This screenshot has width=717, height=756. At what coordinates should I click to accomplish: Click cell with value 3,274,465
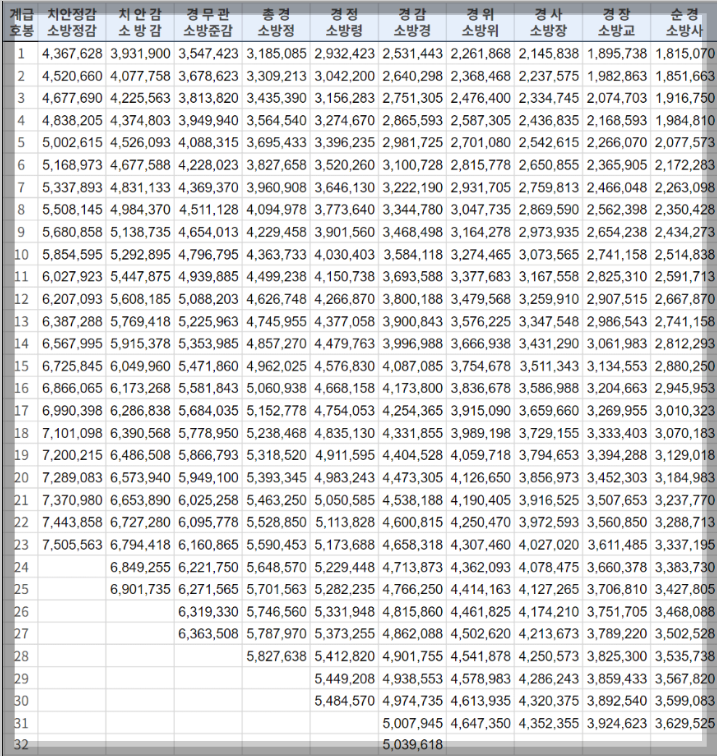point(480,255)
